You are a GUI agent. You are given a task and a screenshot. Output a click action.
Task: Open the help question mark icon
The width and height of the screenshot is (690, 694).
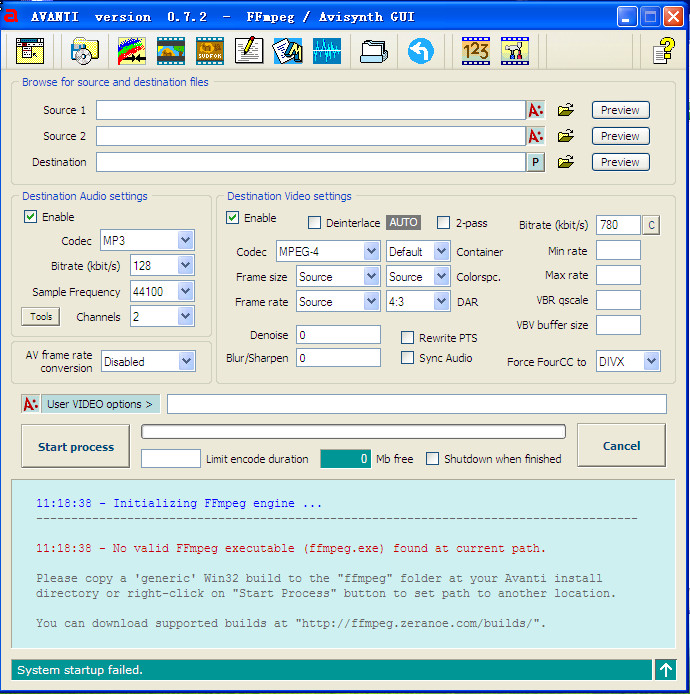pyautogui.click(x=664, y=51)
